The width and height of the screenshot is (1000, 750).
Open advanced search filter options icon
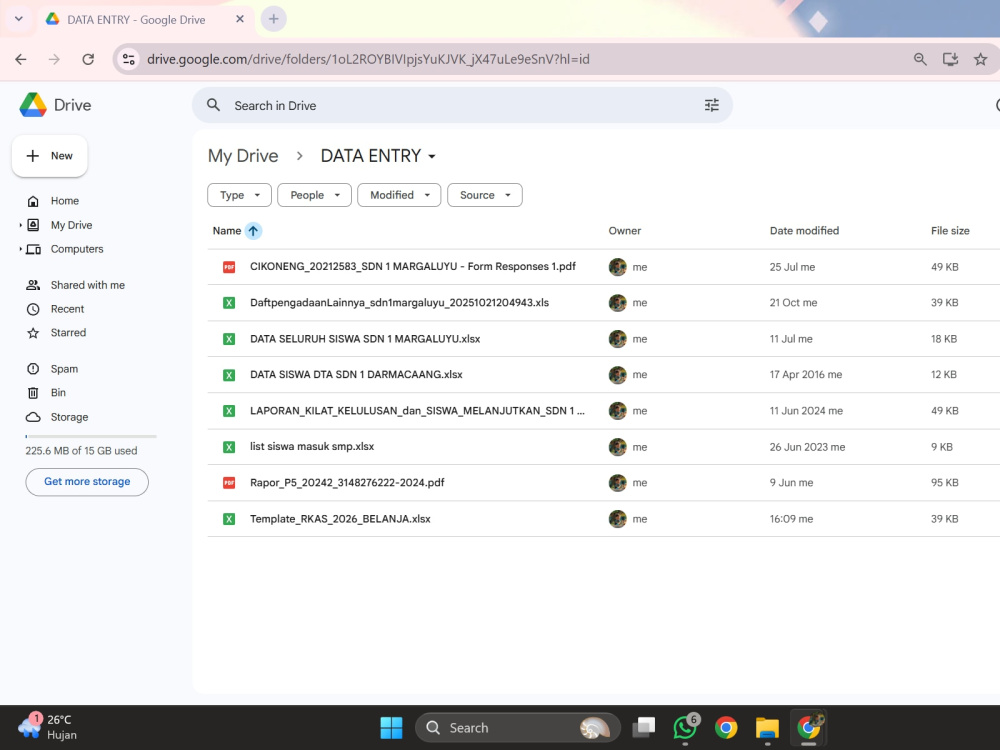(x=712, y=105)
